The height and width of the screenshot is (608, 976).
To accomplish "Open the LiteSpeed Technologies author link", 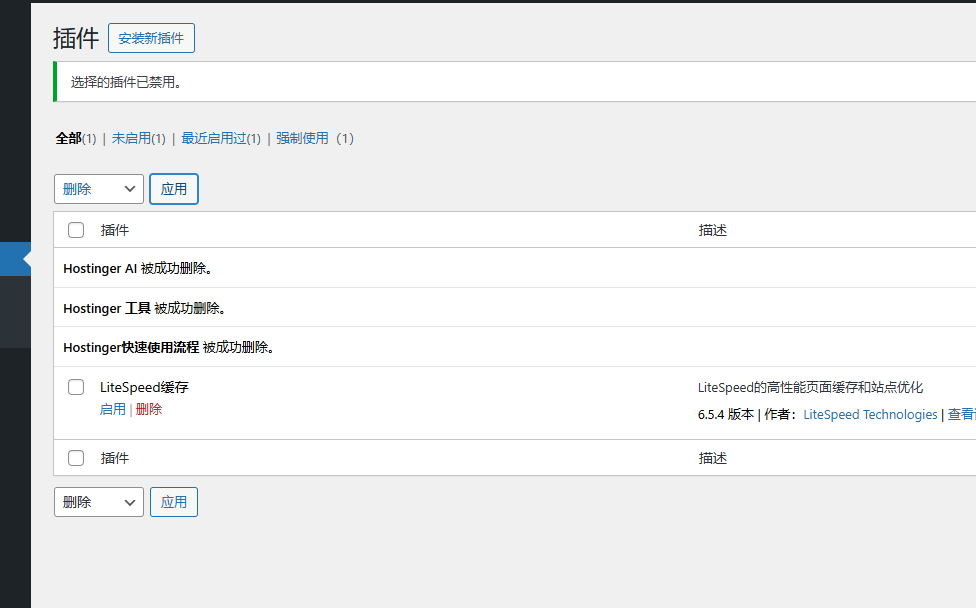I will tap(870, 414).
